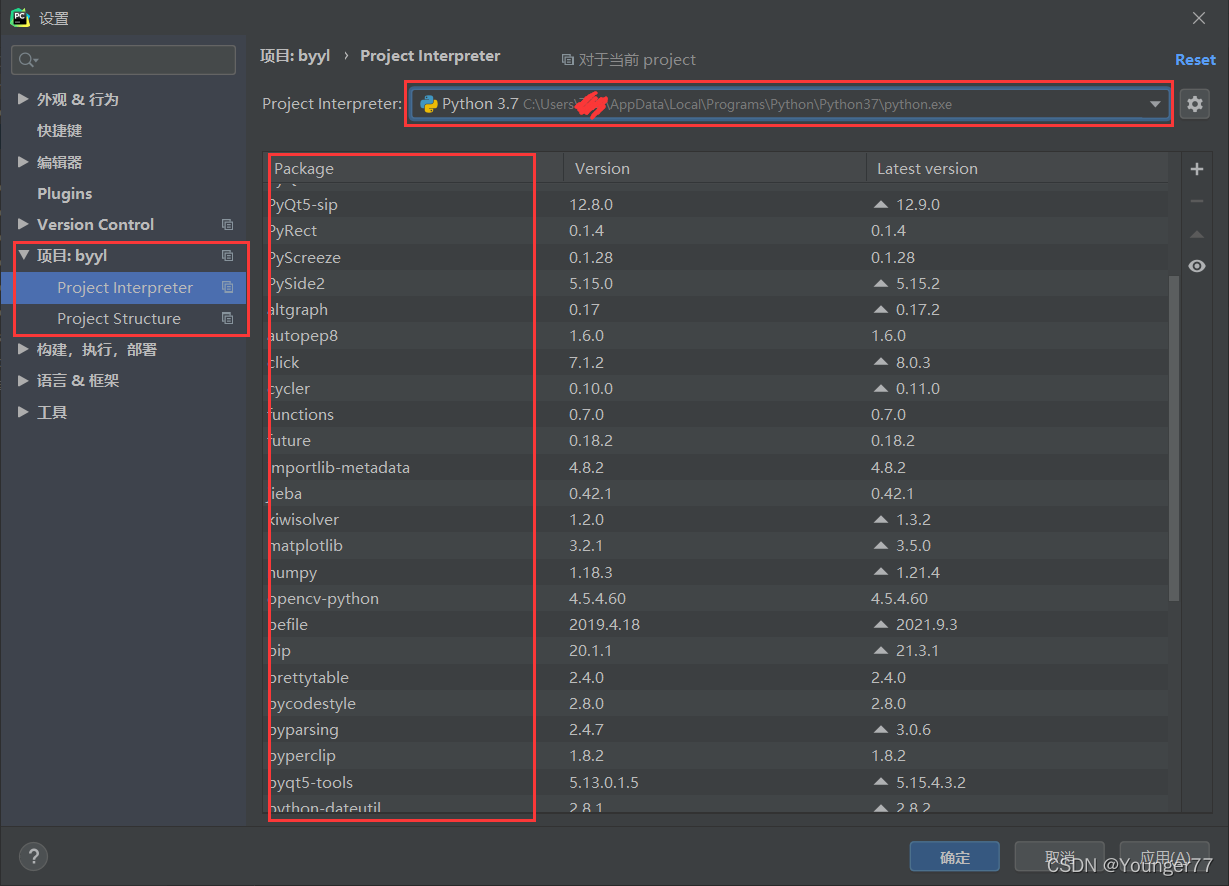Click the gear icon beside interpreter dropdown

[1194, 104]
